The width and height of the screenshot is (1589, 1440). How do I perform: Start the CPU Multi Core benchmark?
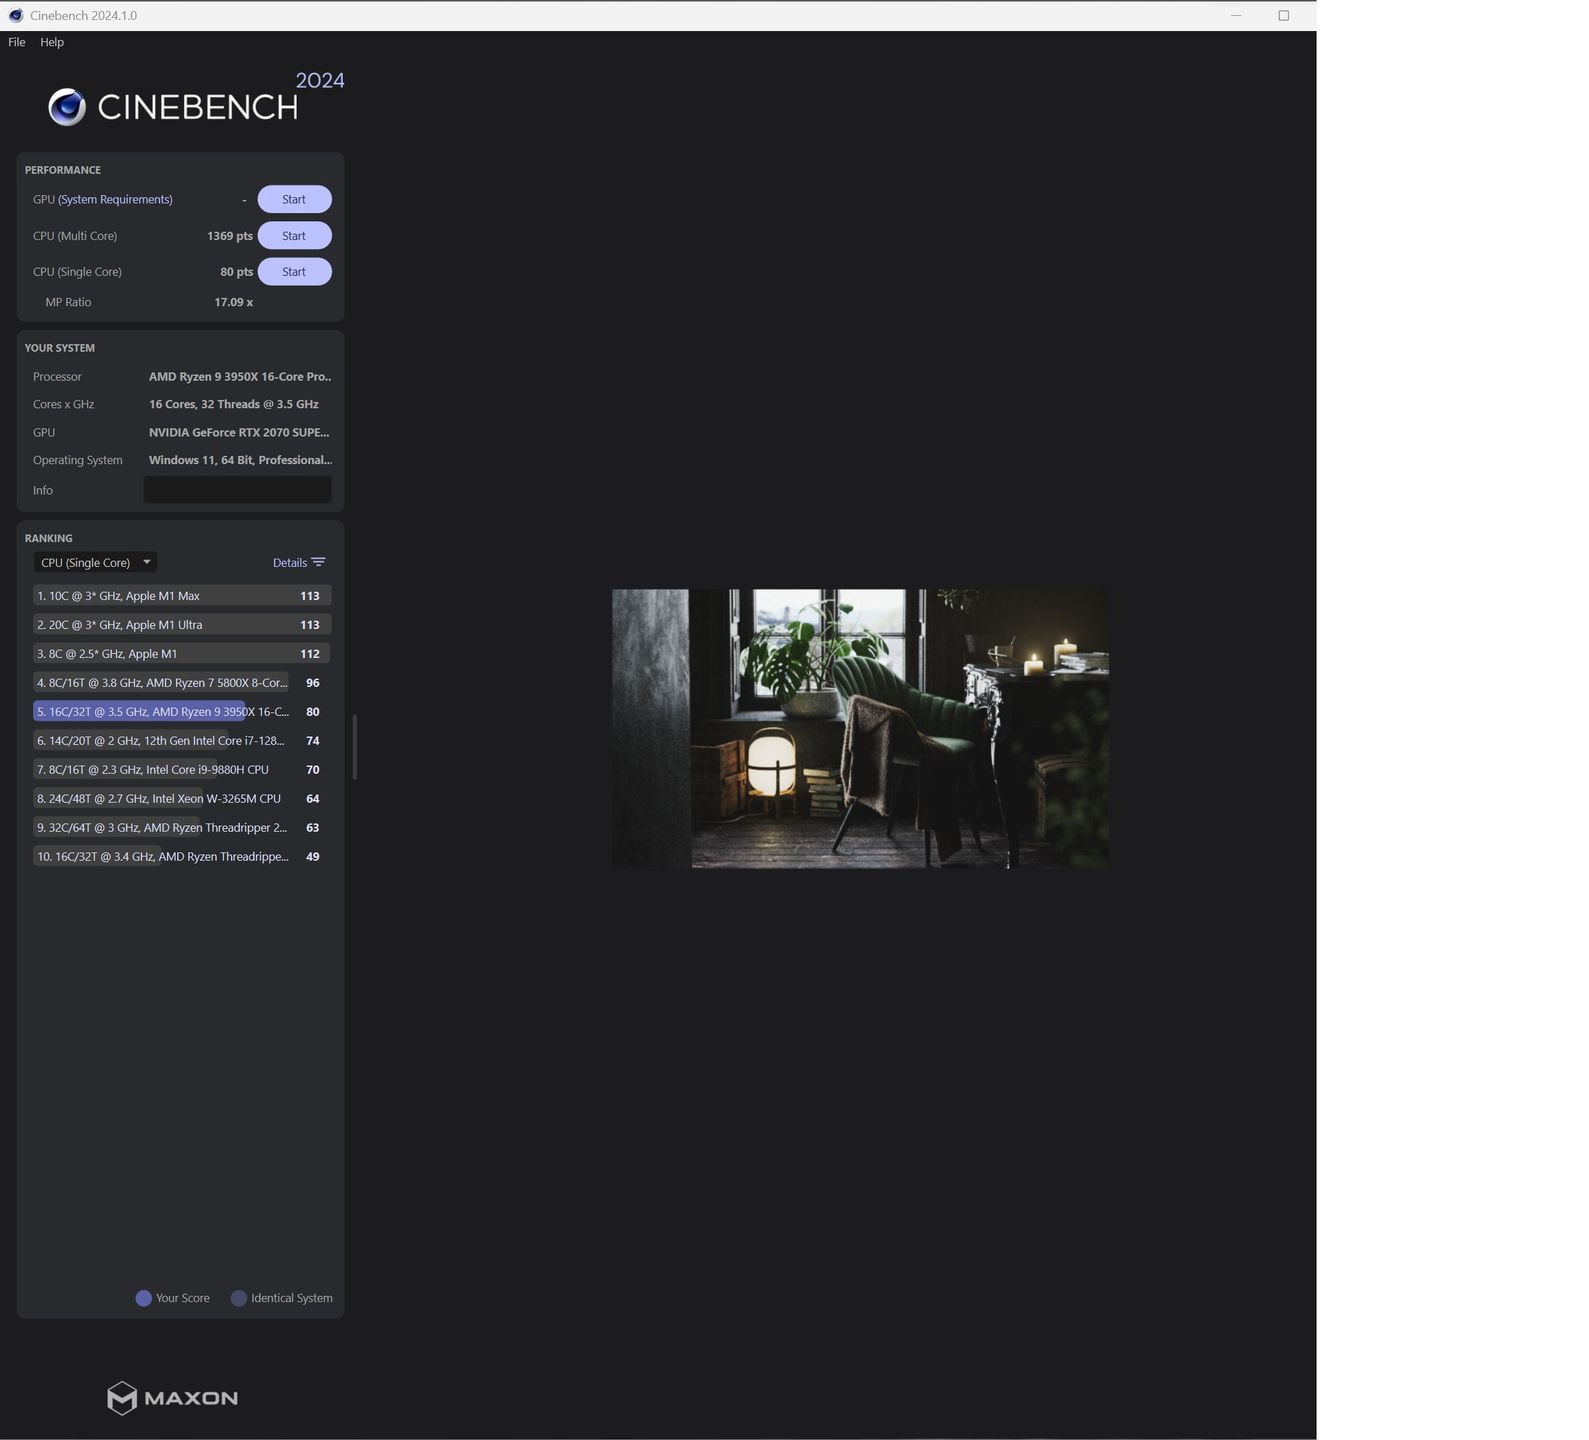pyautogui.click(x=294, y=236)
